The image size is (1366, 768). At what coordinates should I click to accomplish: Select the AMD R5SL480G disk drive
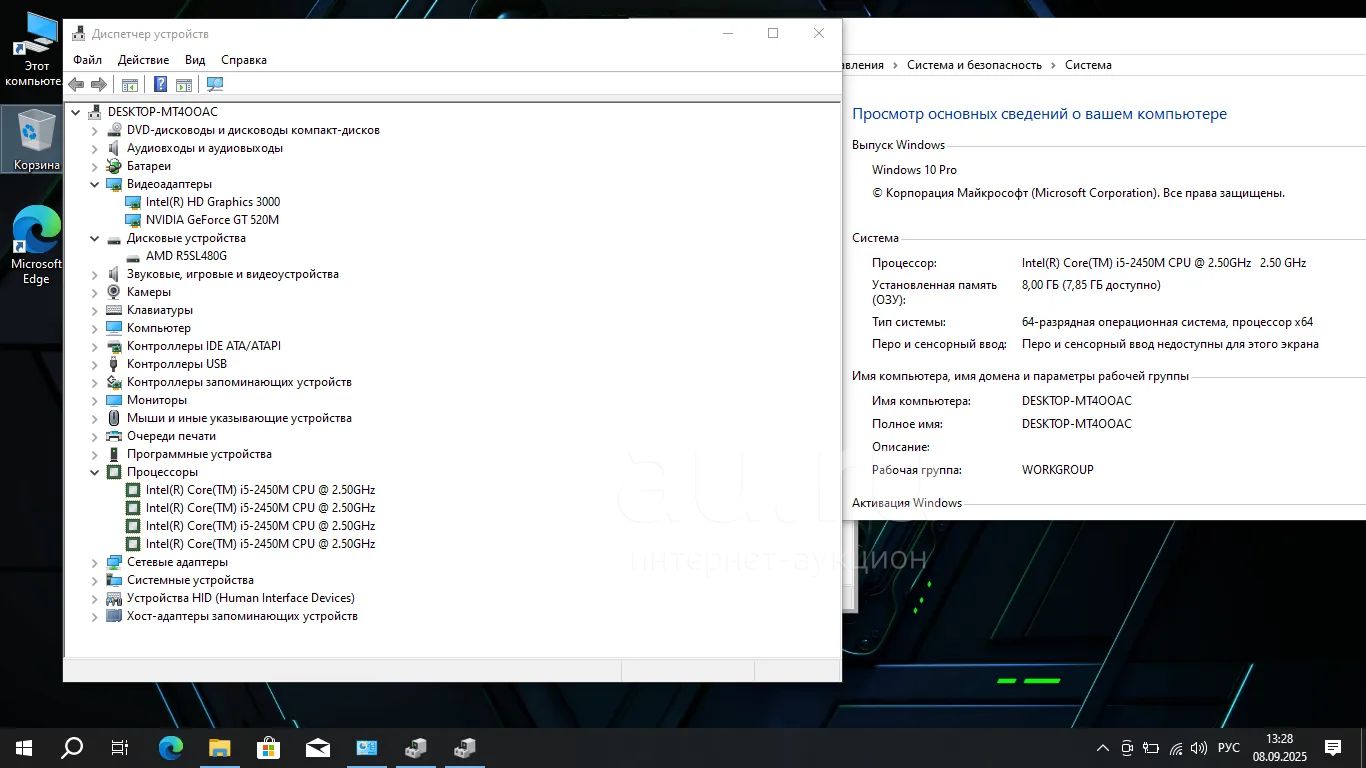click(186, 256)
